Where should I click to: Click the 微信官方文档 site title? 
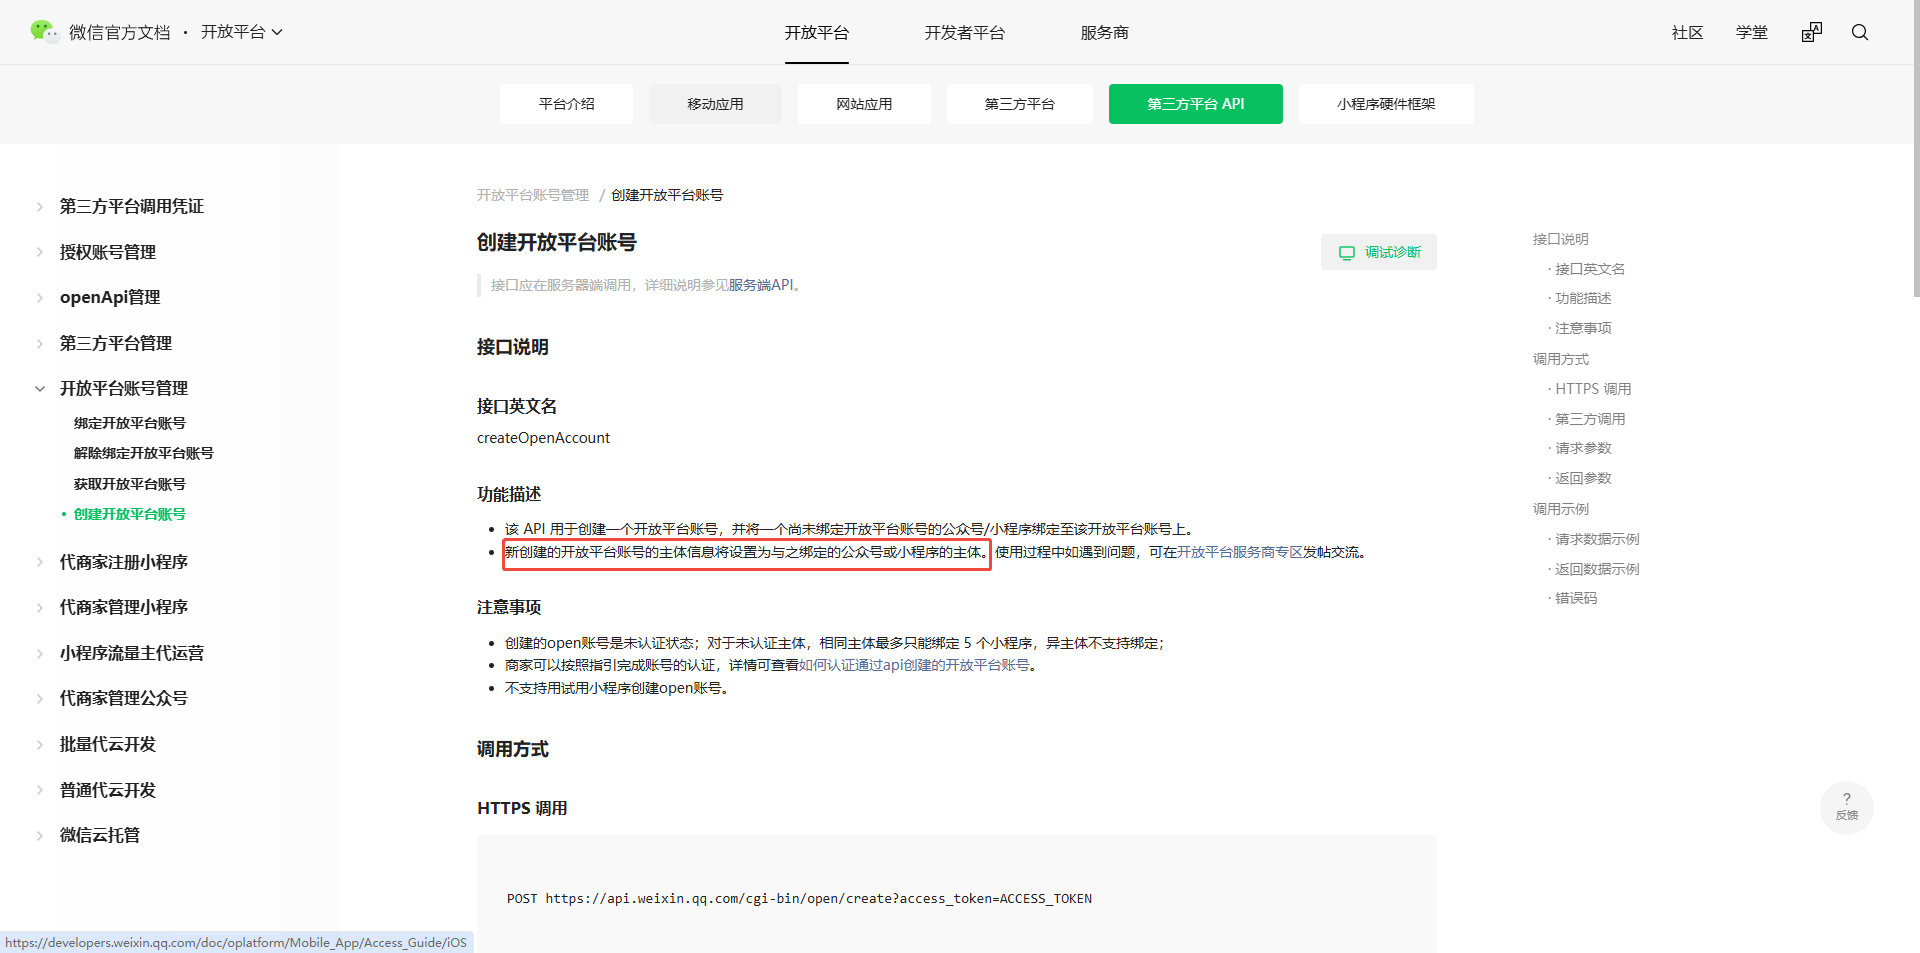tap(120, 32)
